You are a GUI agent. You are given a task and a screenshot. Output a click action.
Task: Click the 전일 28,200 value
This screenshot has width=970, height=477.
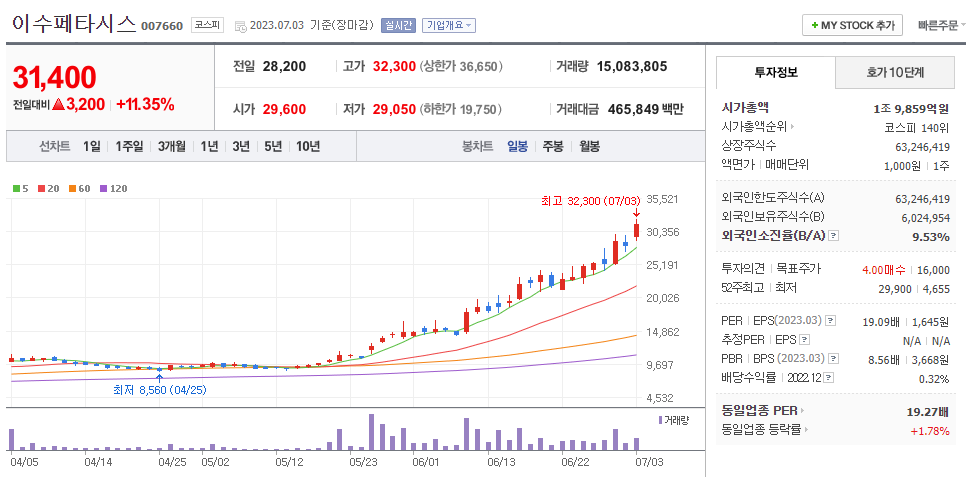pyautogui.click(x=284, y=66)
